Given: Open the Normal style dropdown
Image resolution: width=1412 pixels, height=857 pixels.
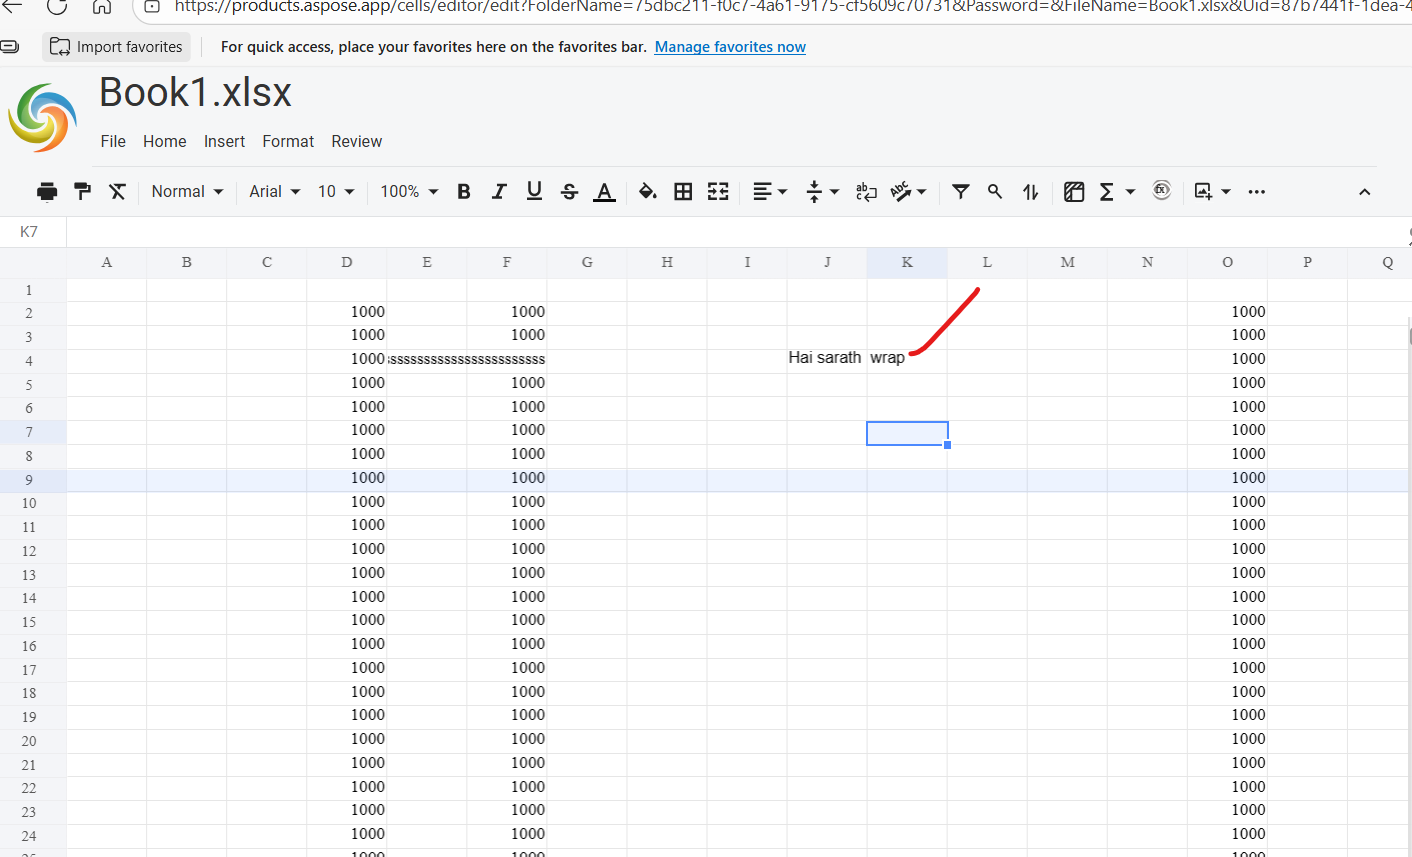Looking at the screenshot, I should [187, 192].
